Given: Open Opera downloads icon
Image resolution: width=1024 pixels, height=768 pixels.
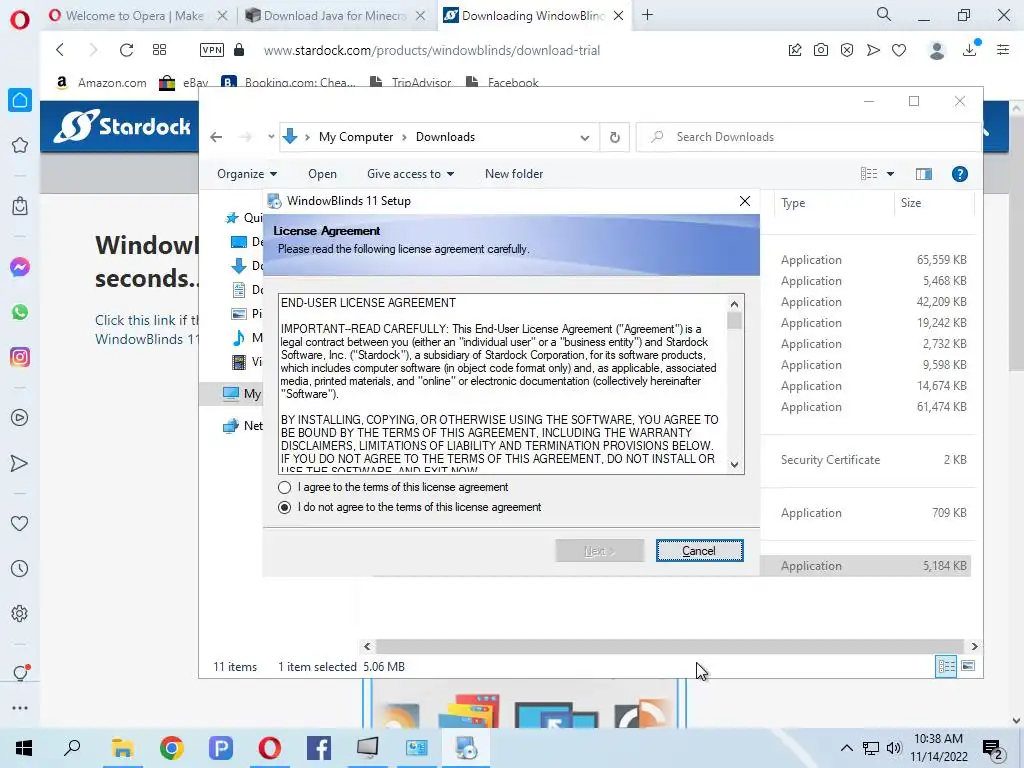Looking at the screenshot, I should 970,50.
